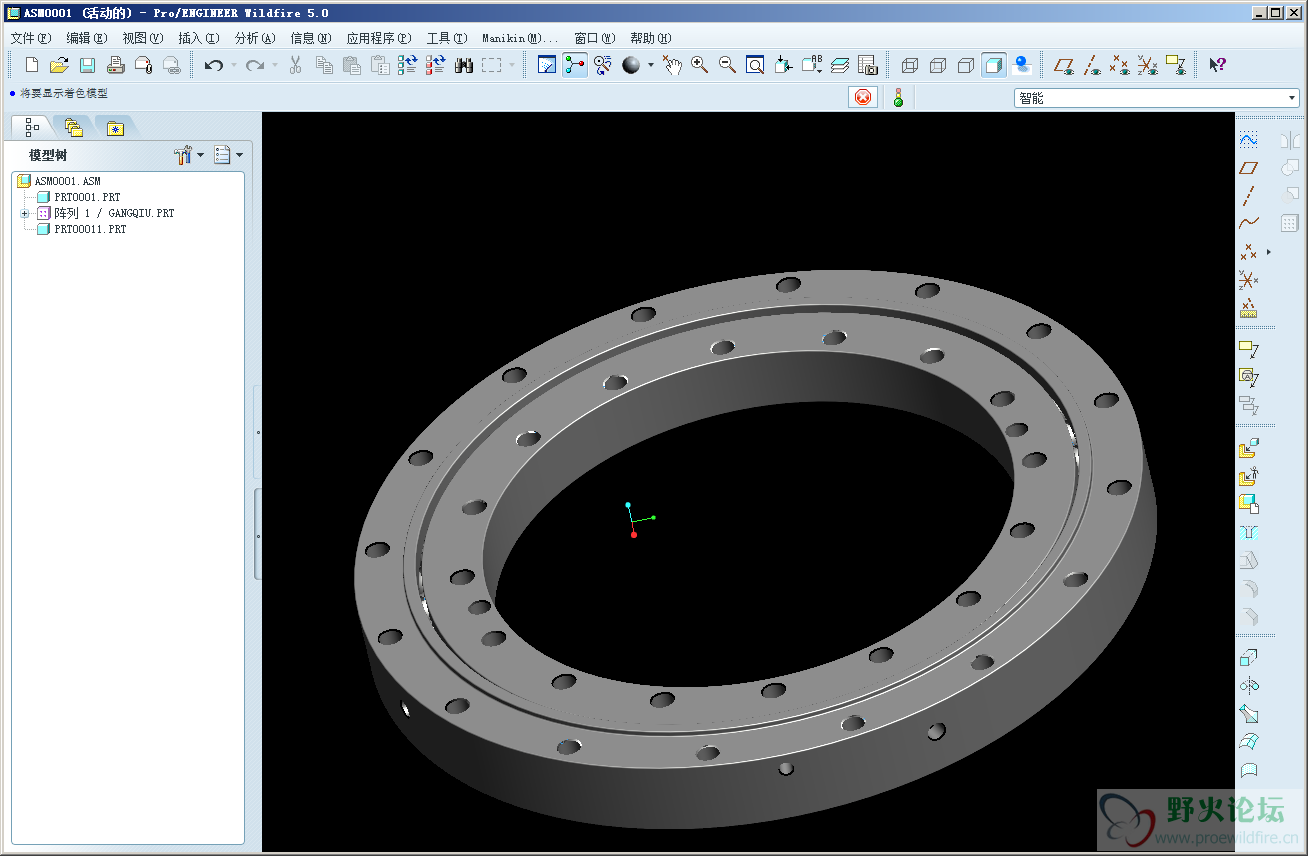Select the Revolve tool in right toolbar
The height and width of the screenshot is (856, 1308).
tap(1248, 686)
